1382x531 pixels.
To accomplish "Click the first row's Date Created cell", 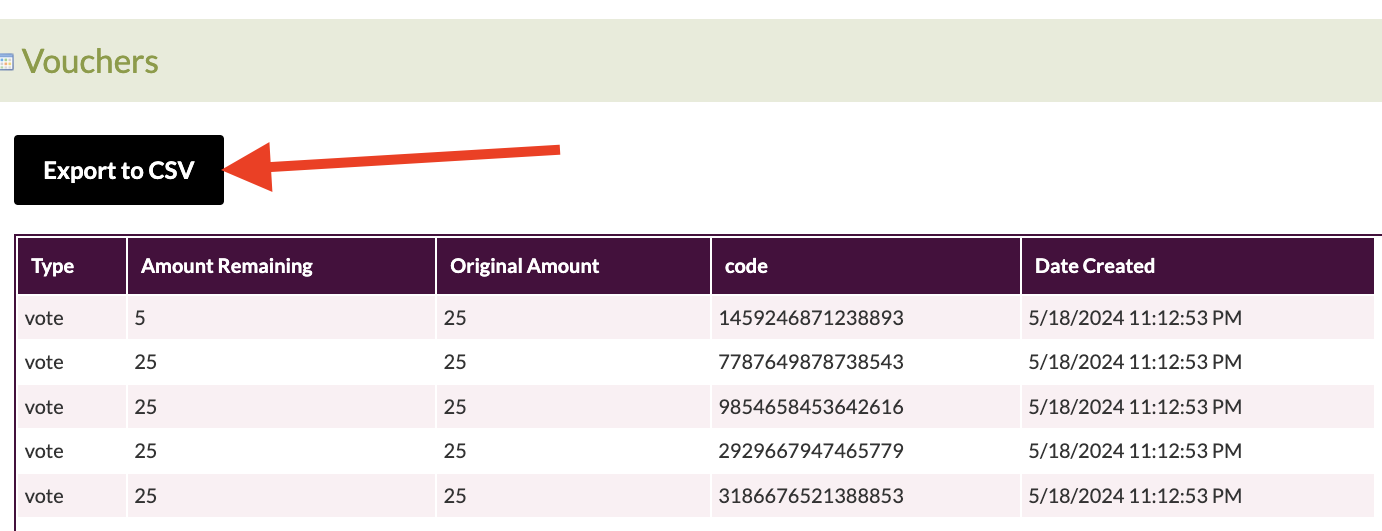I will coord(1135,319).
